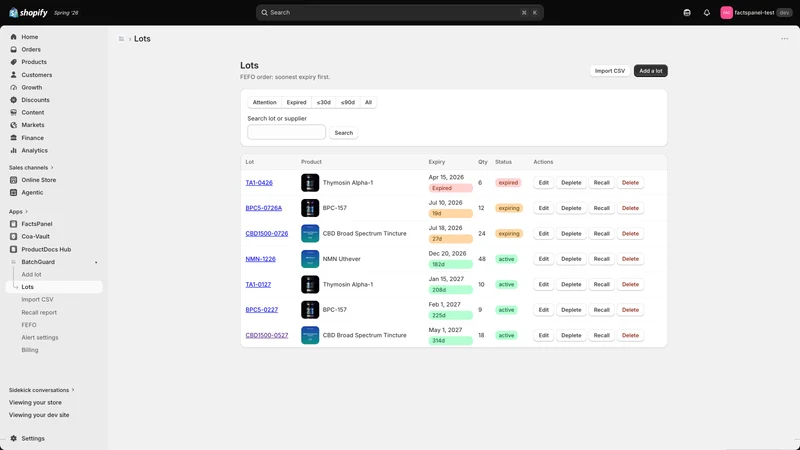Click Thymosin Alpha-1 thumbnail for TA1-0426
This screenshot has height=450, width=800.
click(310, 183)
